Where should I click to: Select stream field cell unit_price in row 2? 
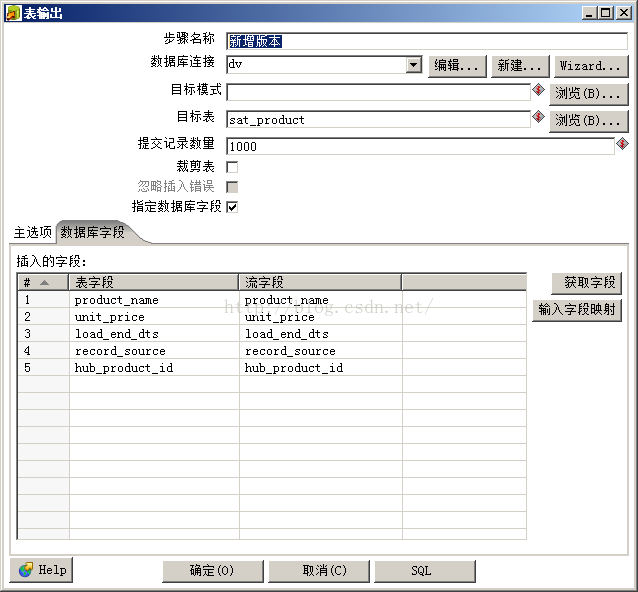[x=321, y=317]
